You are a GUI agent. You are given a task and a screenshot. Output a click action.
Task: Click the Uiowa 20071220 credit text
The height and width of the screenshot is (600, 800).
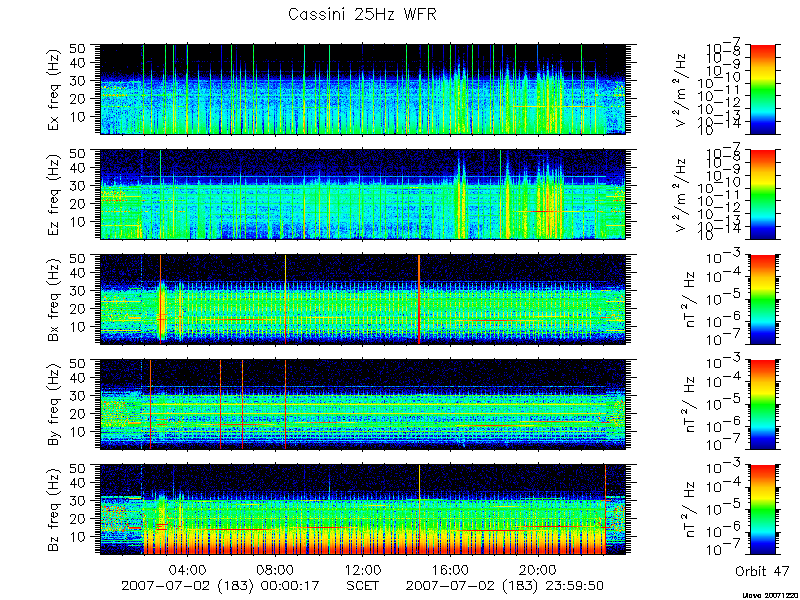[x=771, y=595]
